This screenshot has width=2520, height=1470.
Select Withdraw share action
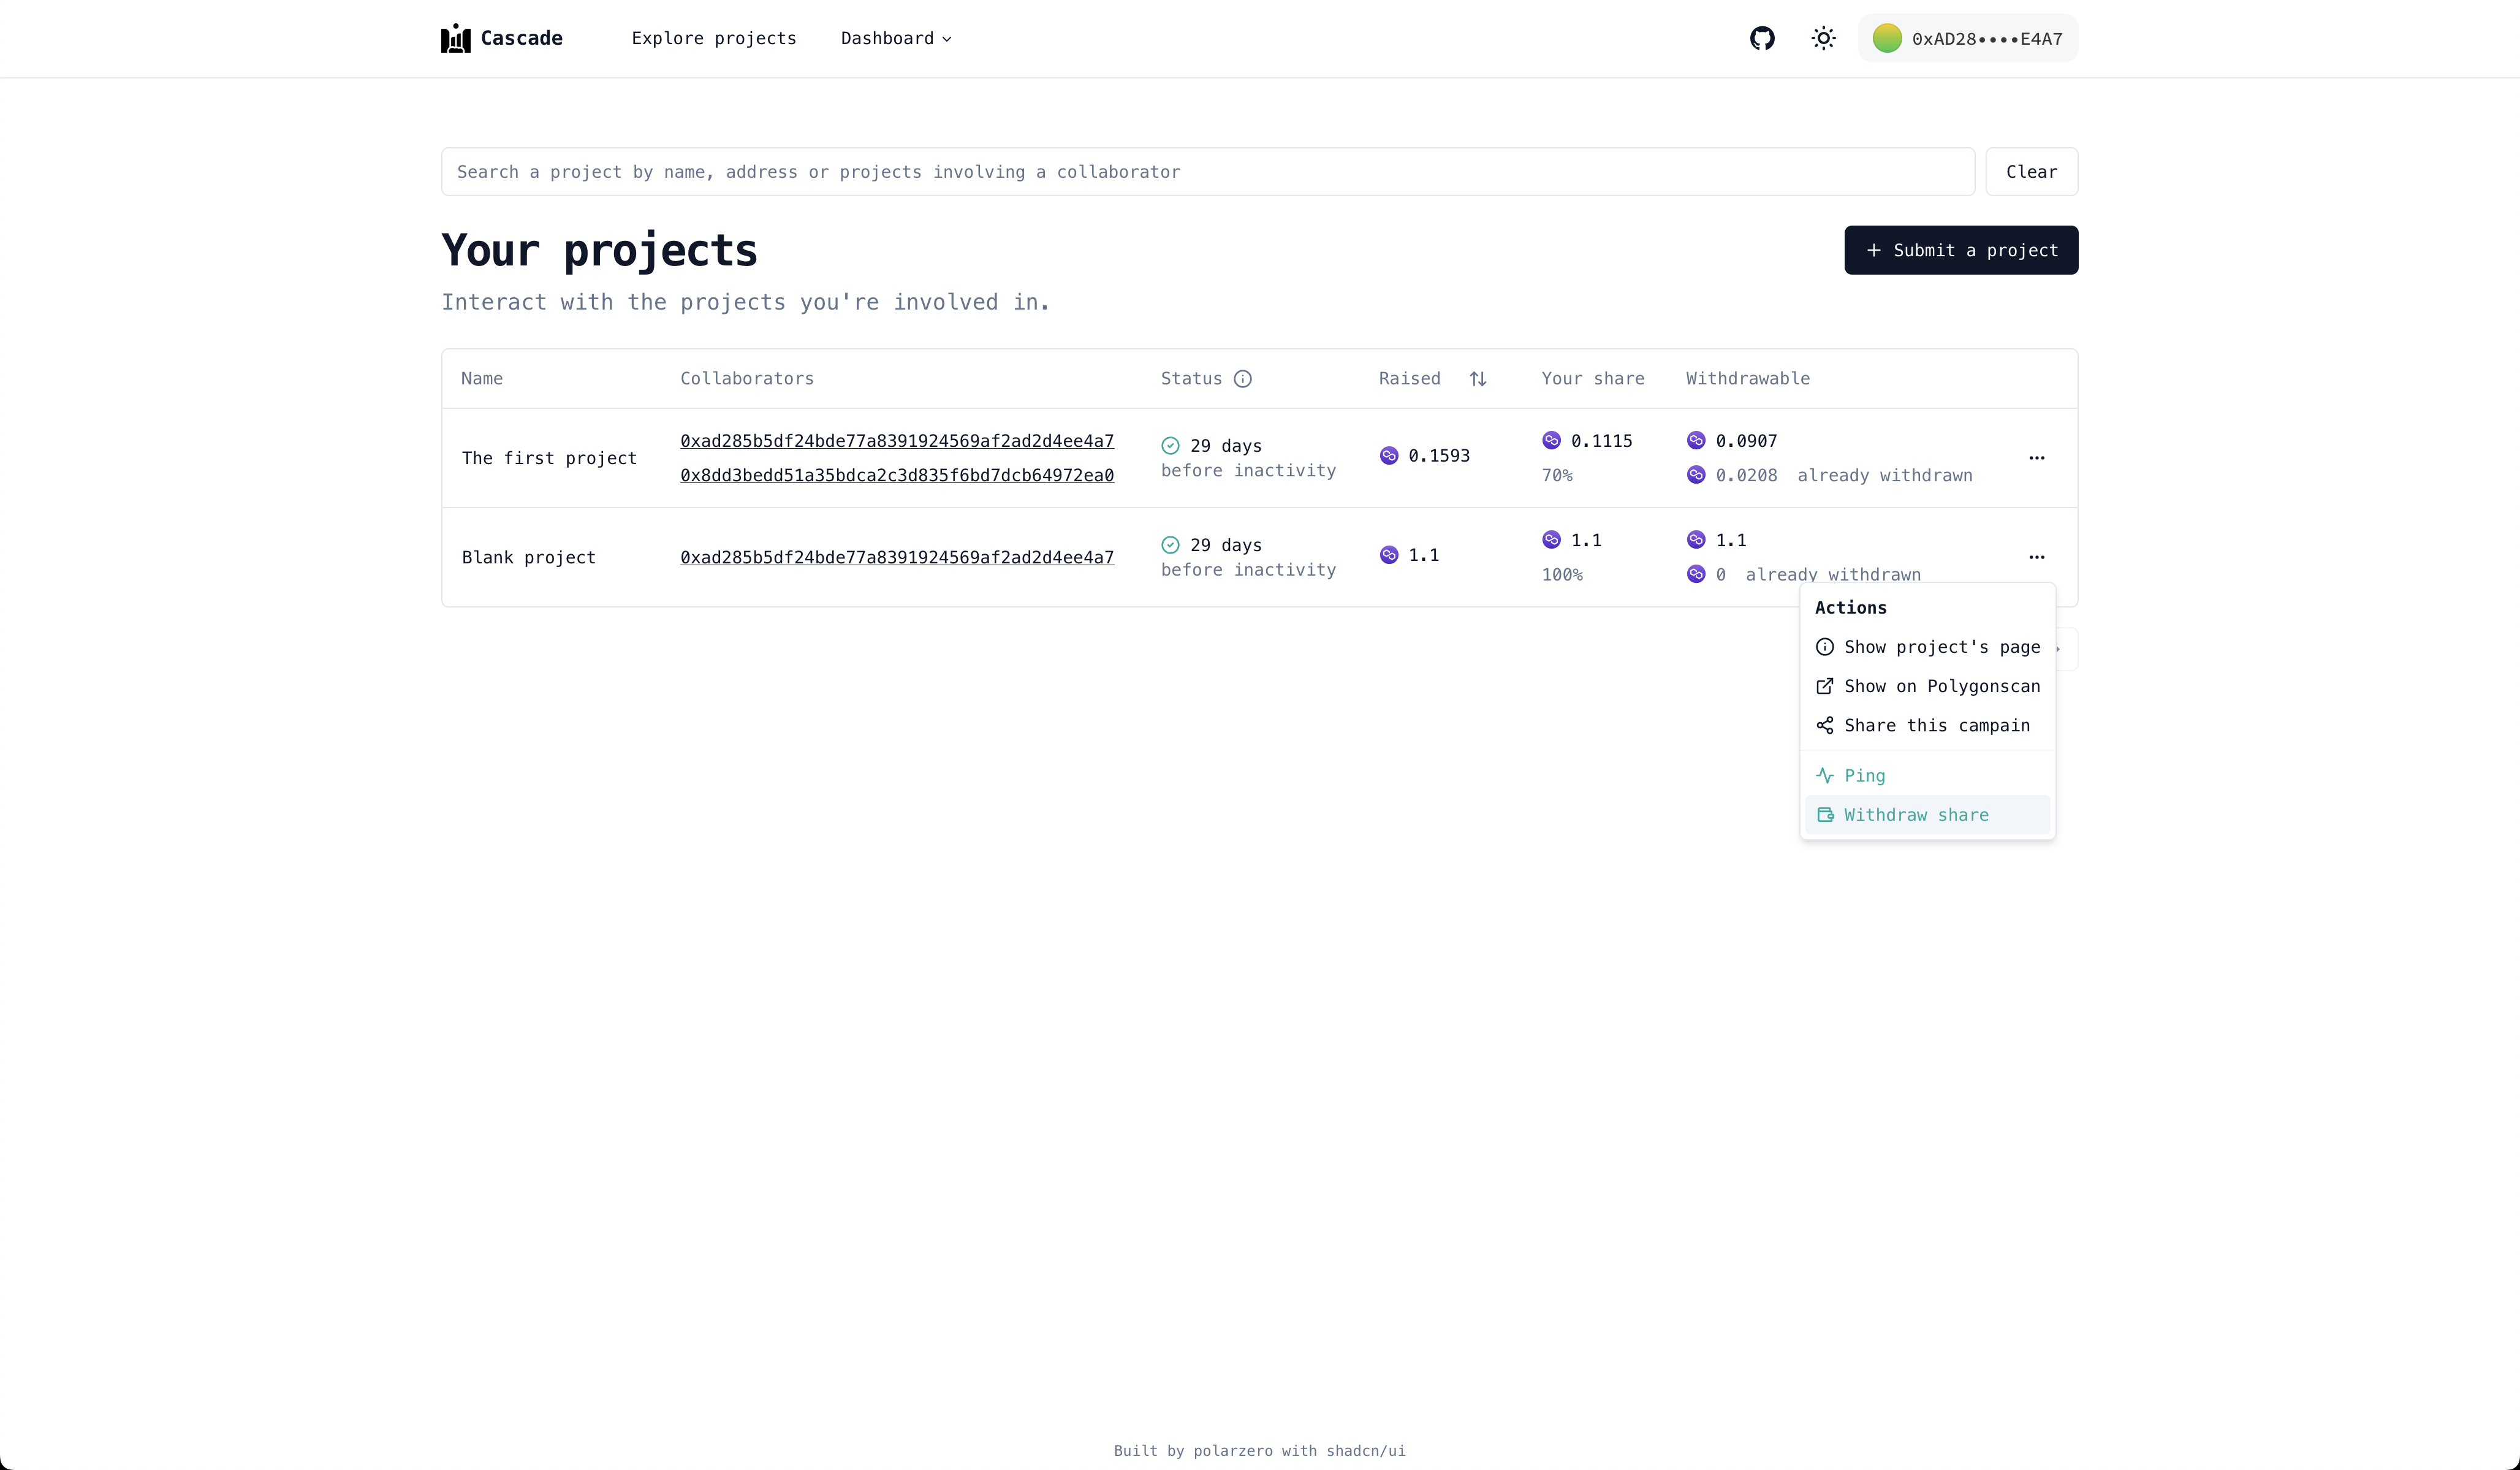(1915, 815)
